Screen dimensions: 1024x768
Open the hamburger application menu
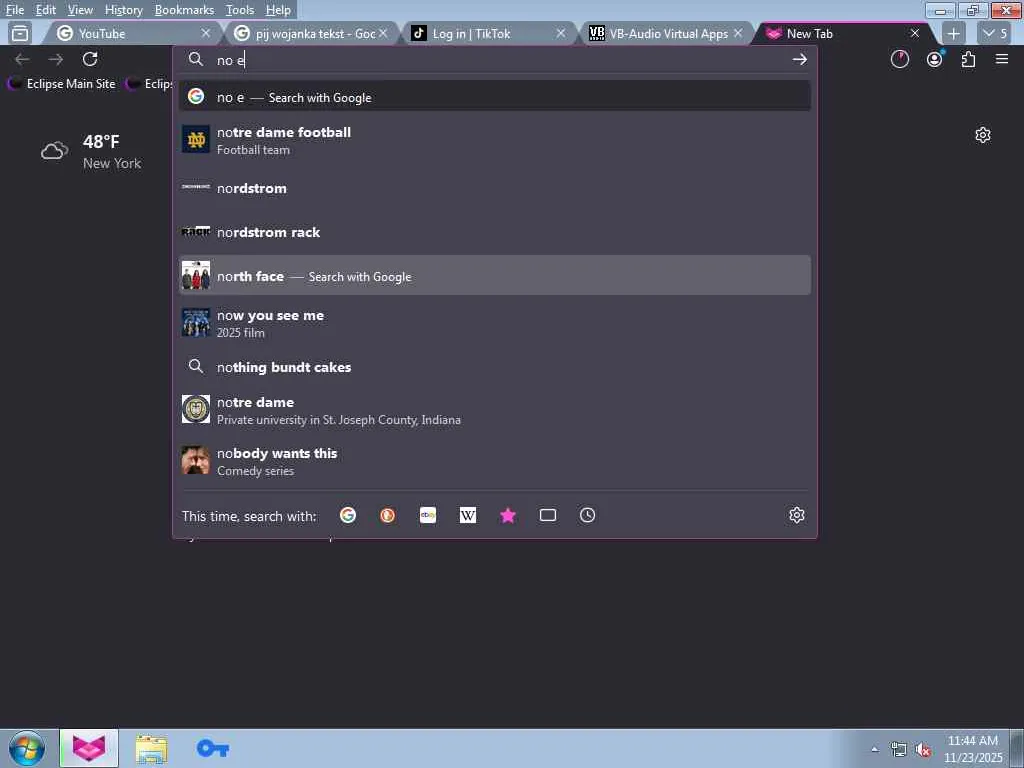tap(1002, 59)
